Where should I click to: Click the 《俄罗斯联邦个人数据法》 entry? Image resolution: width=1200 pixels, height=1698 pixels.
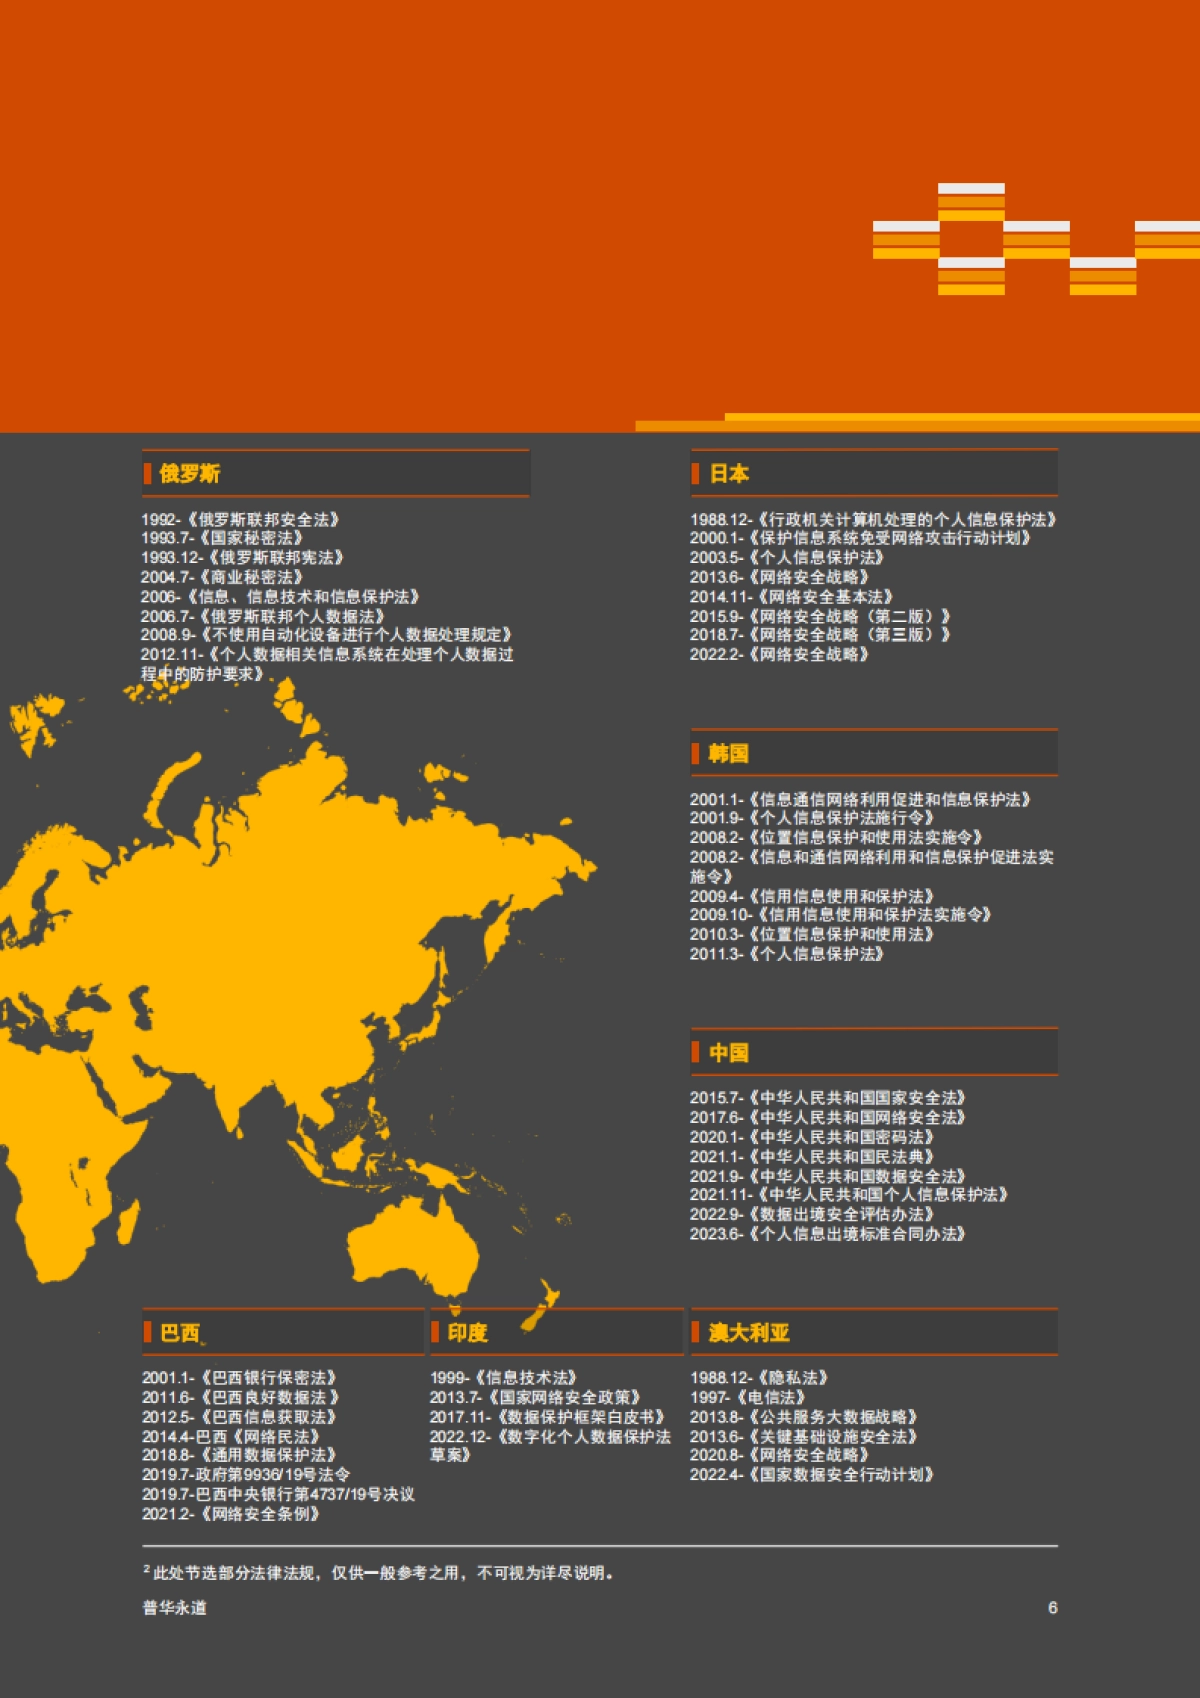coord(262,617)
